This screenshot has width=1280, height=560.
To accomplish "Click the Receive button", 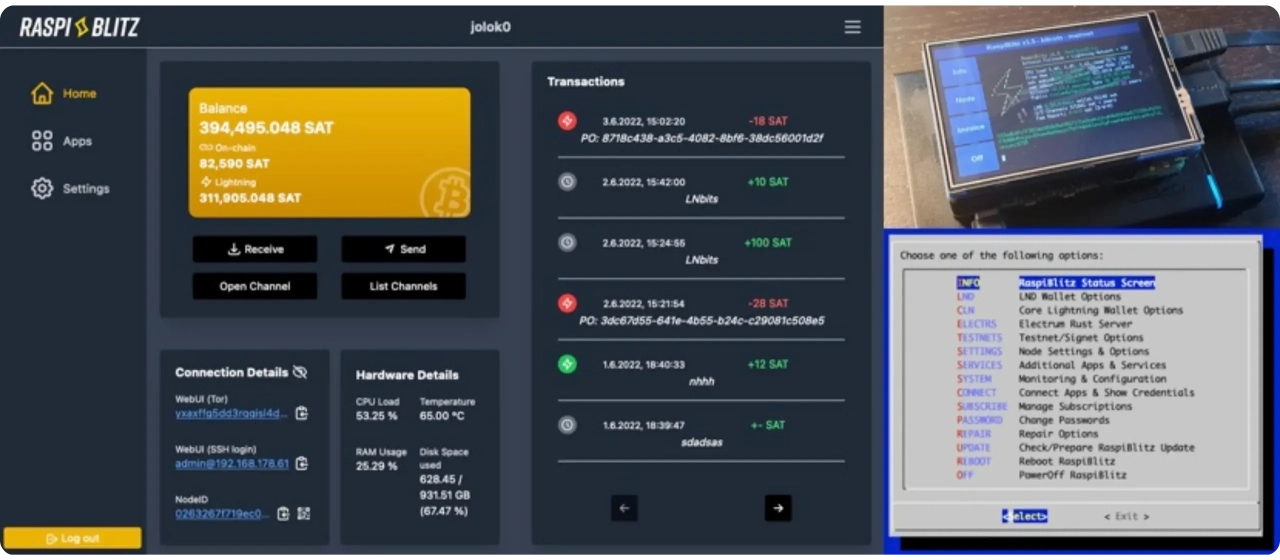I will [255, 249].
